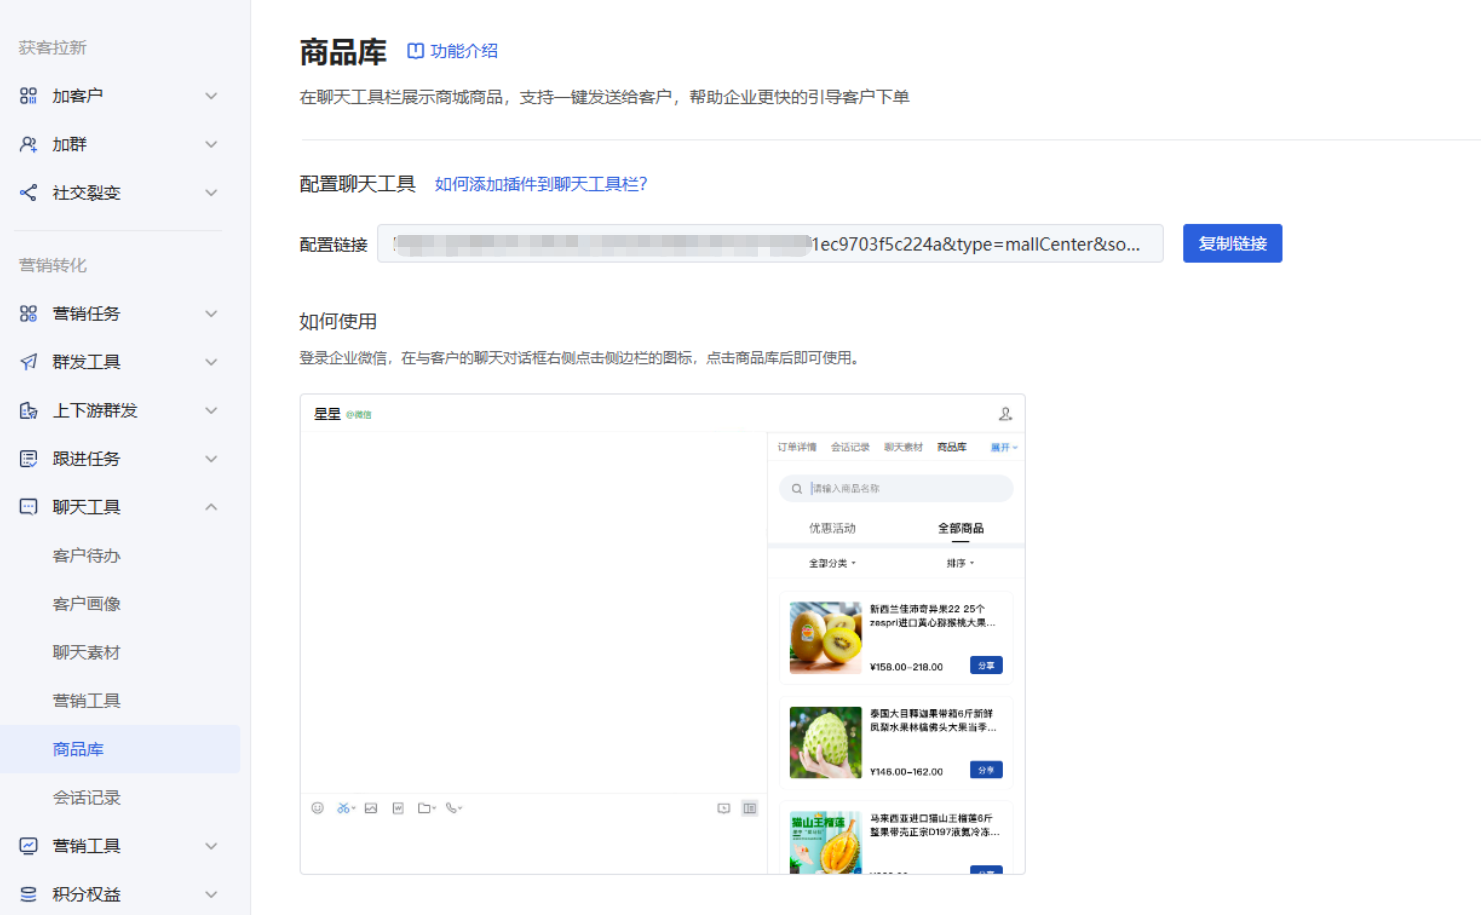
Task: Click the 配置聊天工具 heading text
Action: point(357,184)
